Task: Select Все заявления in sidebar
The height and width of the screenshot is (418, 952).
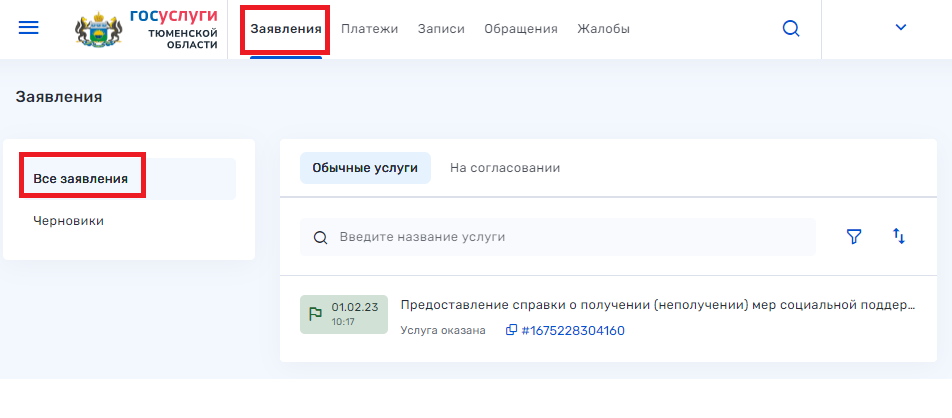Action: [x=81, y=179]
